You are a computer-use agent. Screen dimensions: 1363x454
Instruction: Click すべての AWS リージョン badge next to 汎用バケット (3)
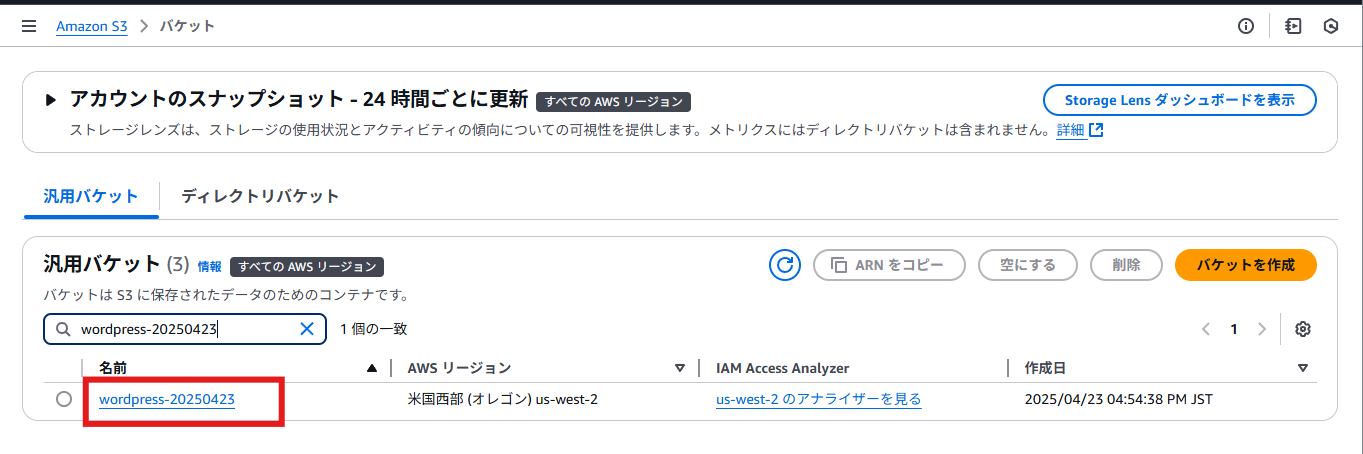pos(307,267)
